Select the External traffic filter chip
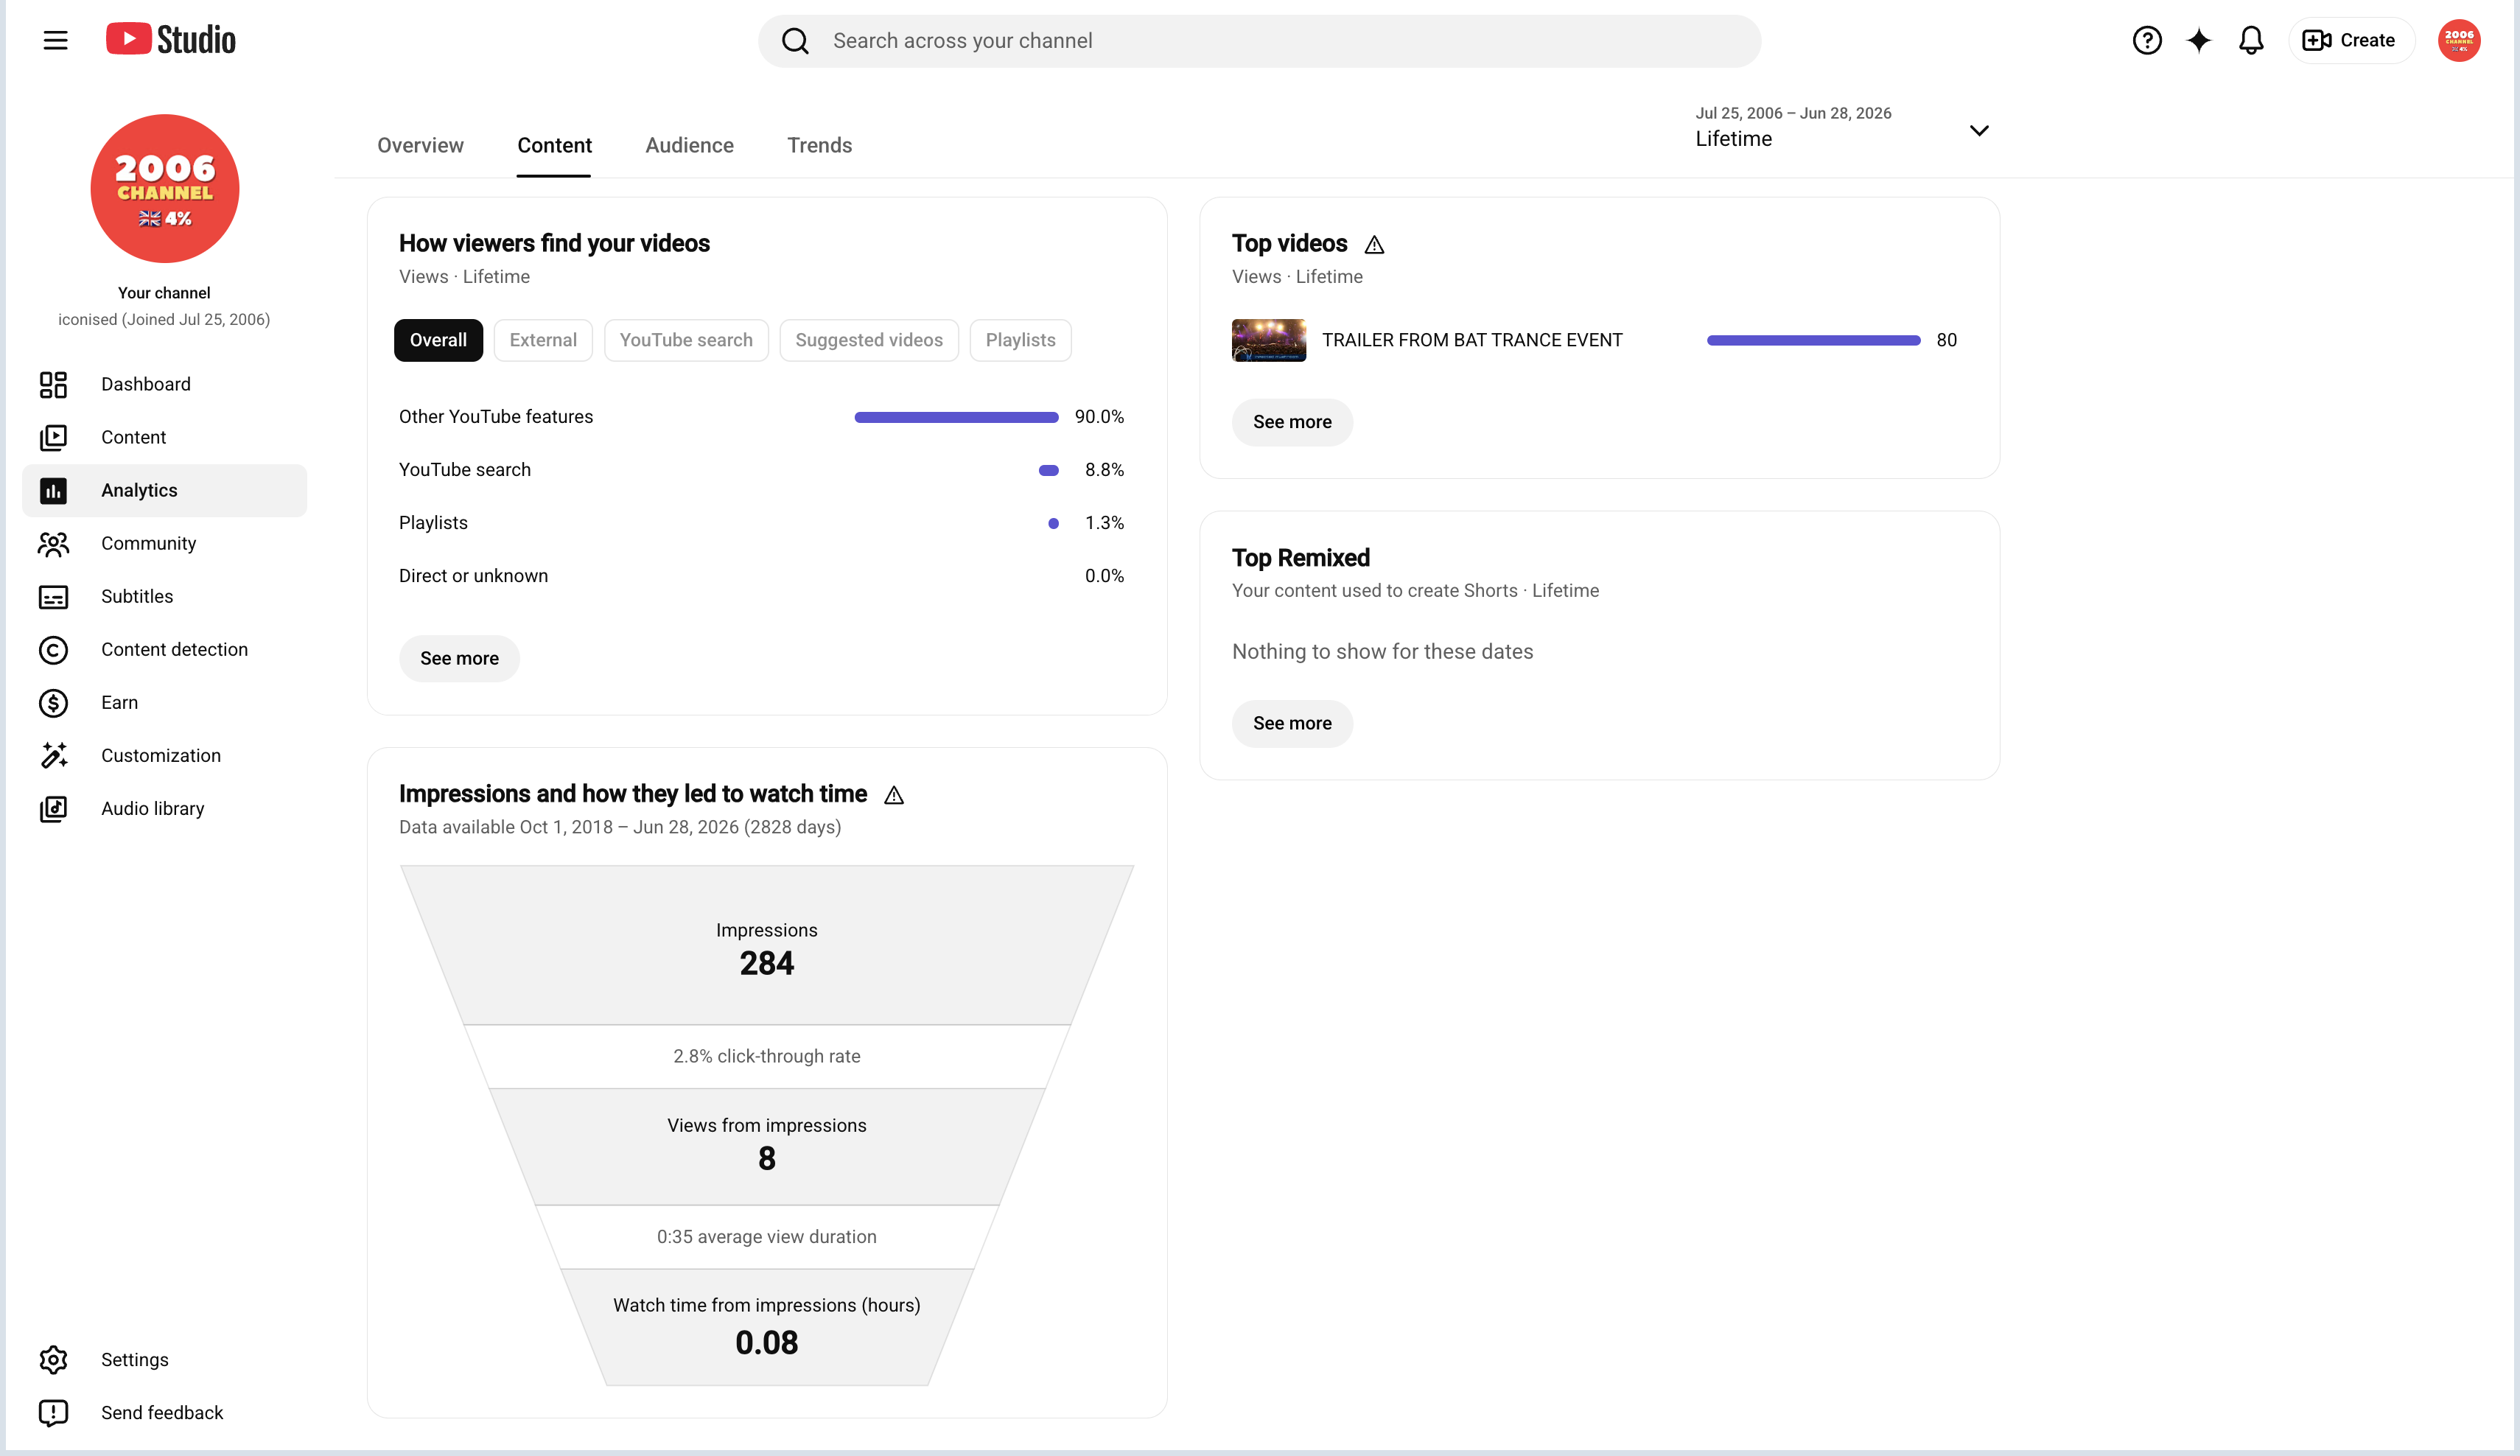 click(543, 340)
